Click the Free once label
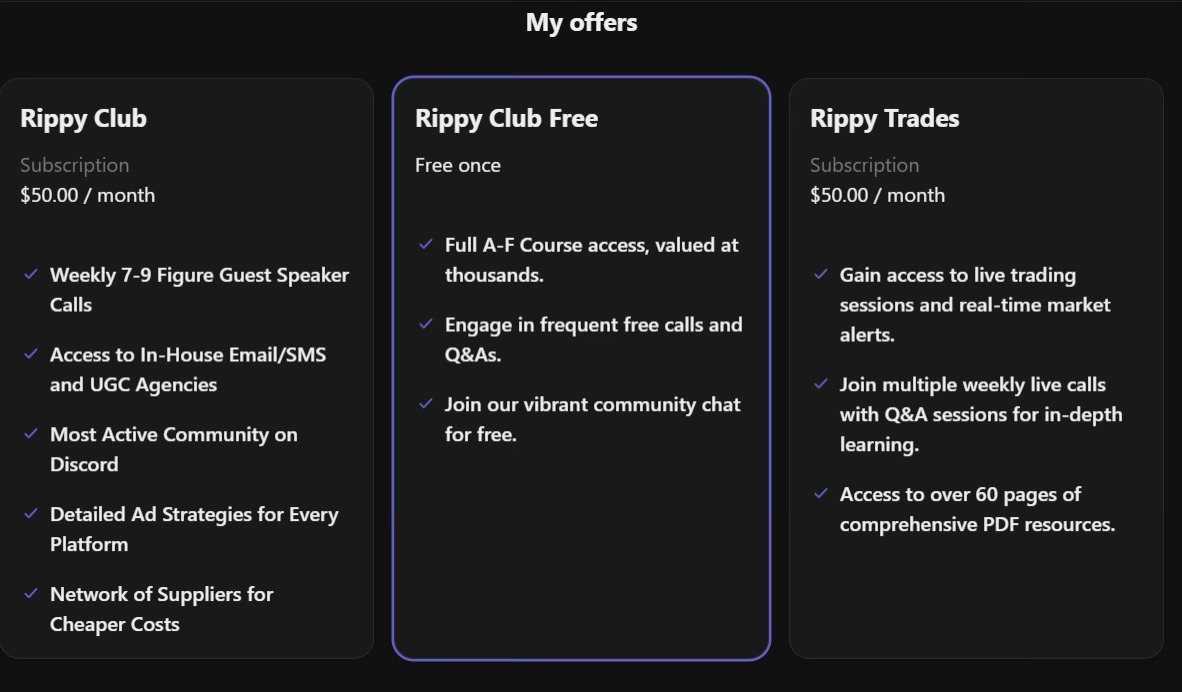The image size is (1182, 692). pos(458,165)
